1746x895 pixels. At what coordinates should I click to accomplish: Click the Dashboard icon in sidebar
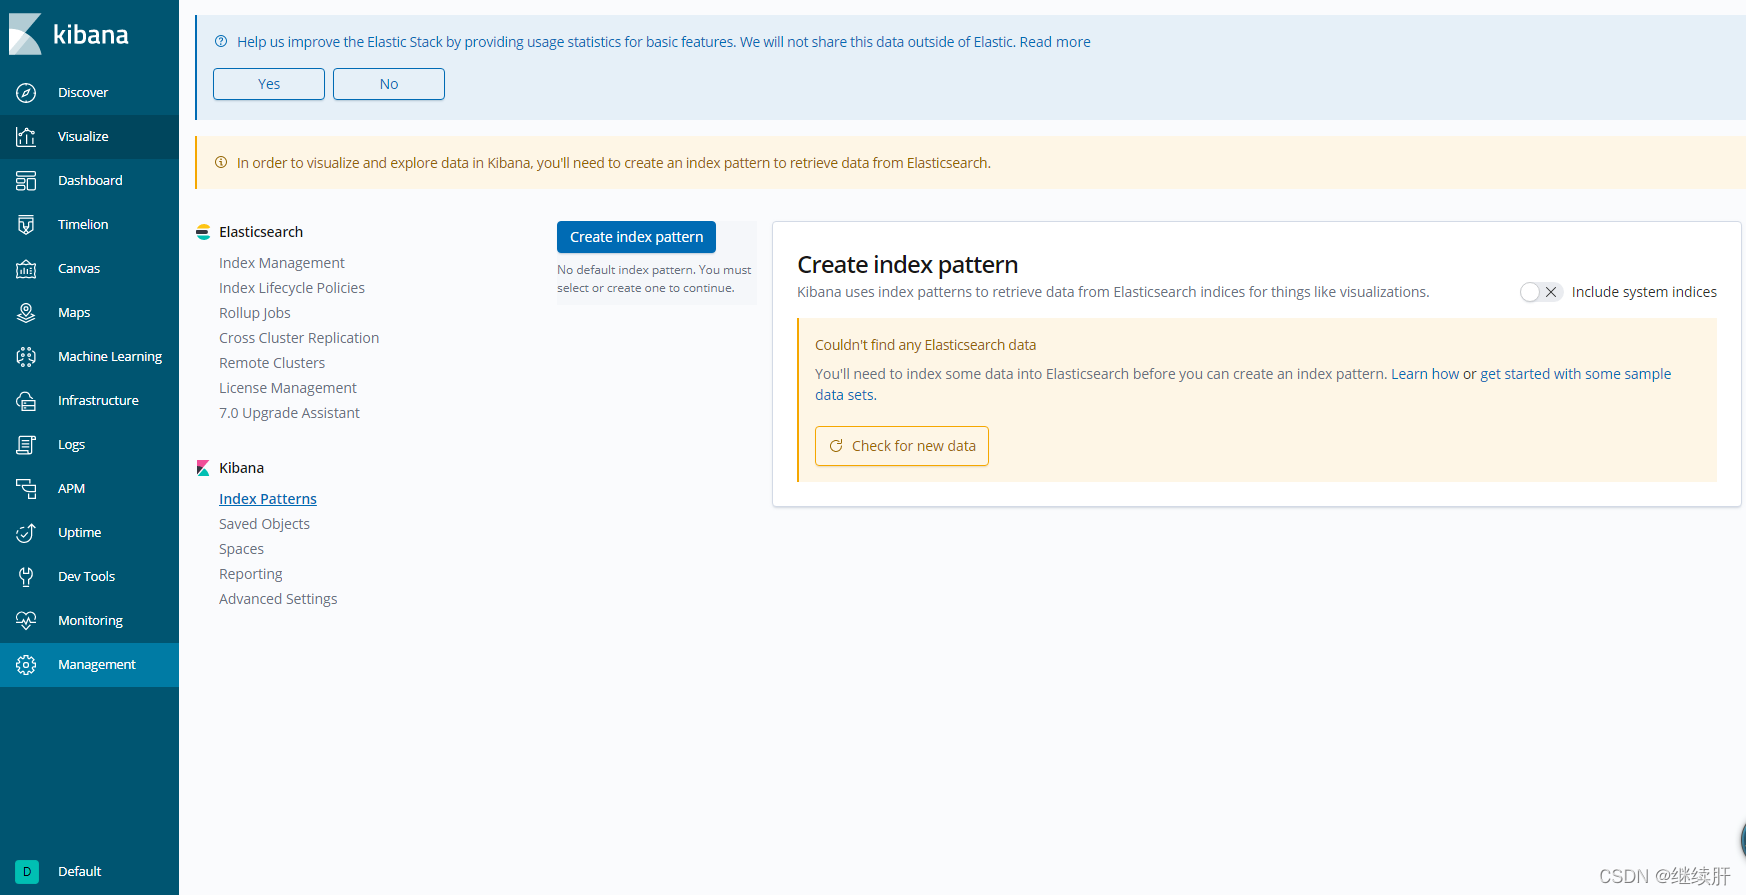(x=26, y=181)
